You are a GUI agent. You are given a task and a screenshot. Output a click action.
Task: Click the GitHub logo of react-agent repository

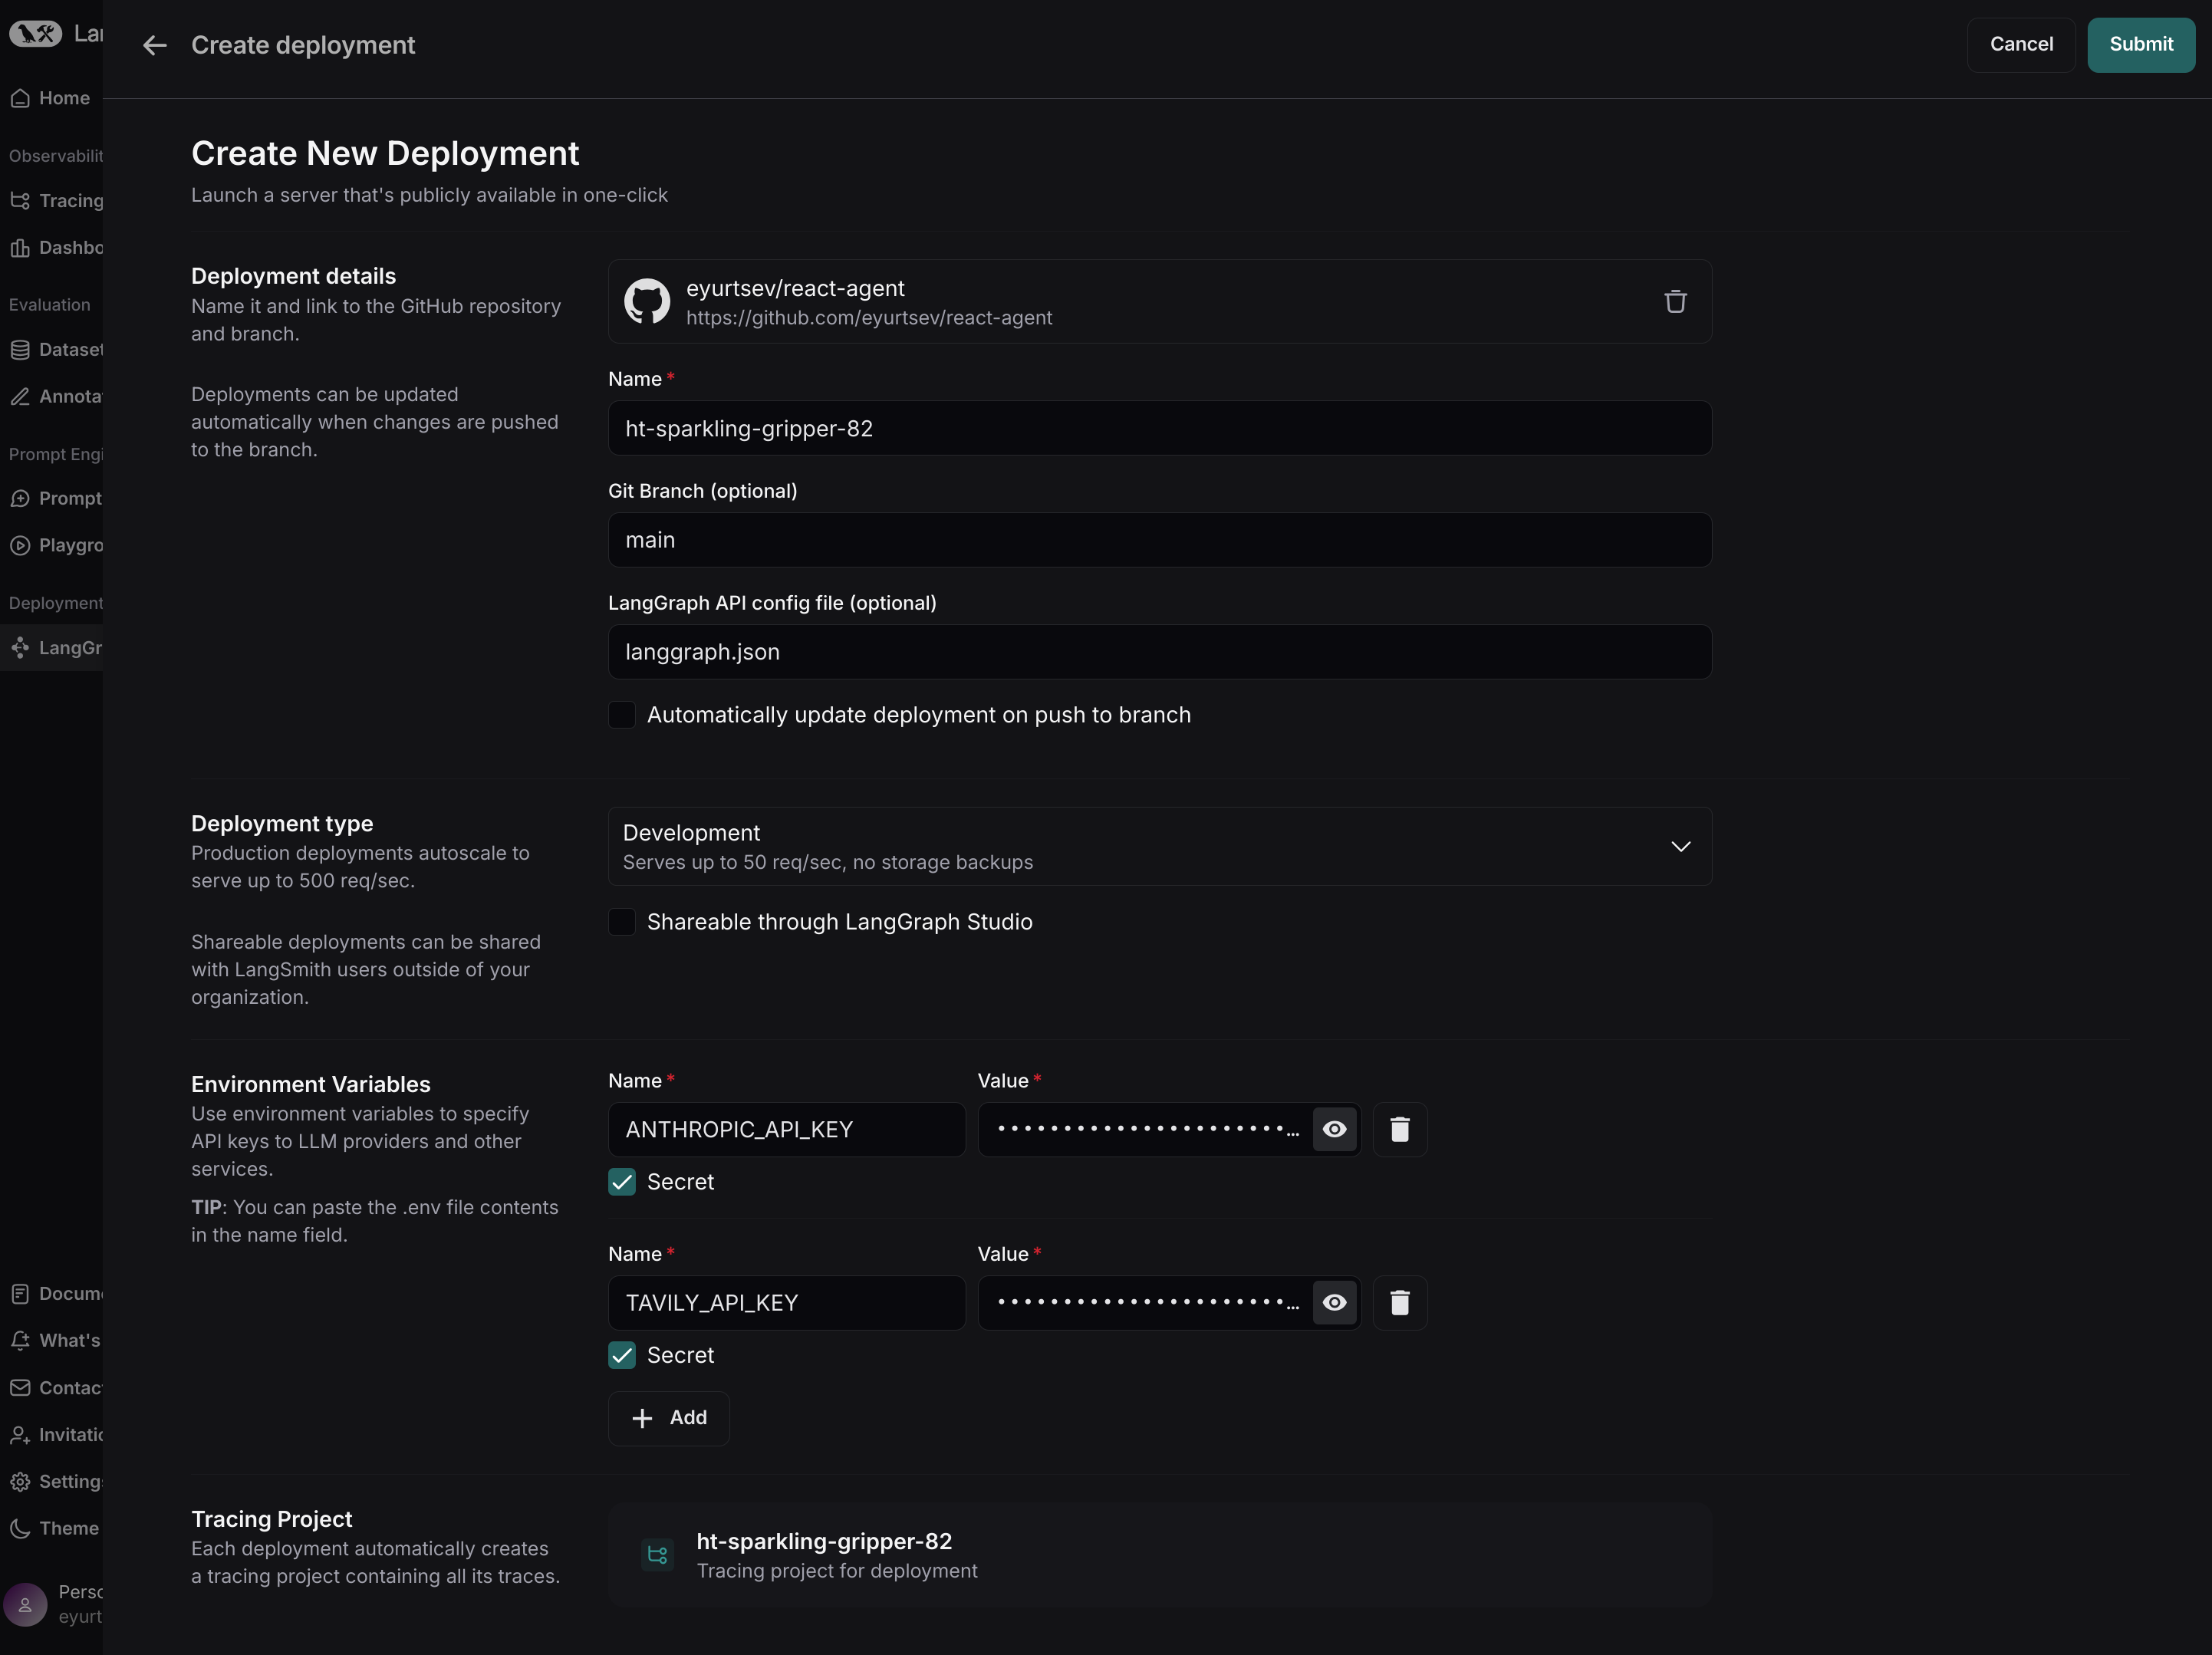[647, 302]
